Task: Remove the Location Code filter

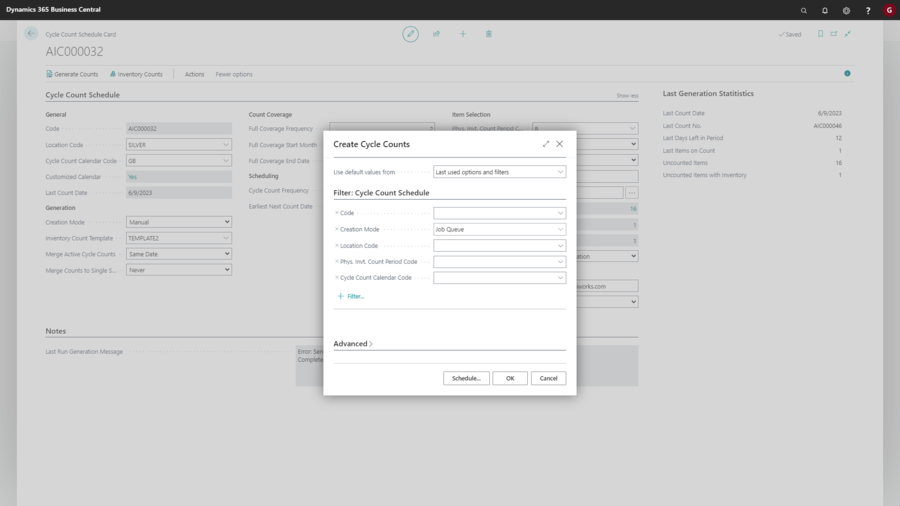Action: (337, 245)
